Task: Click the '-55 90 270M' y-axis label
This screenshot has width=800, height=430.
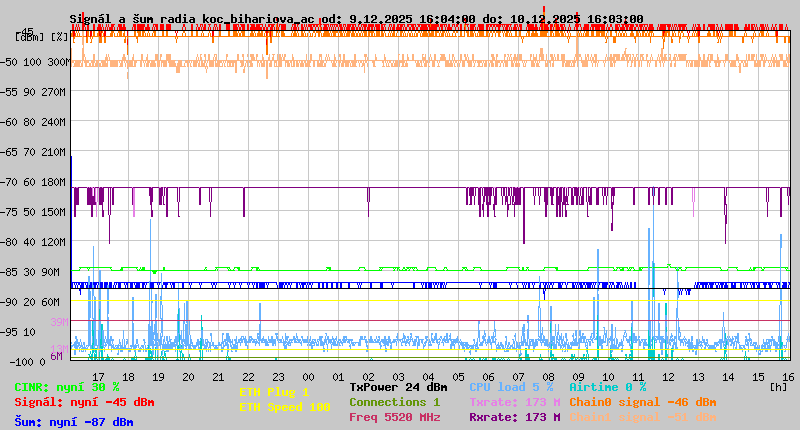Action: 33,92
